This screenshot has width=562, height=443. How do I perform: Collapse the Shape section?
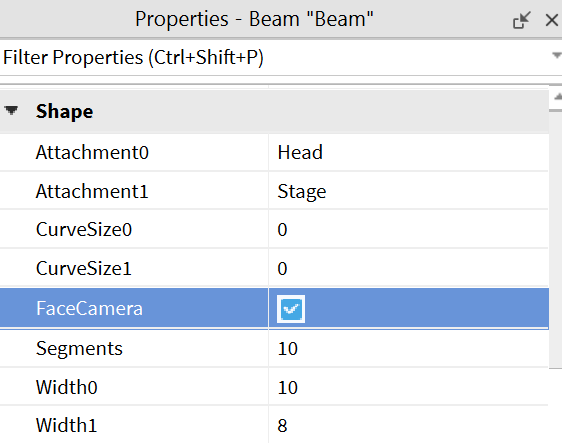pos(11,110)
